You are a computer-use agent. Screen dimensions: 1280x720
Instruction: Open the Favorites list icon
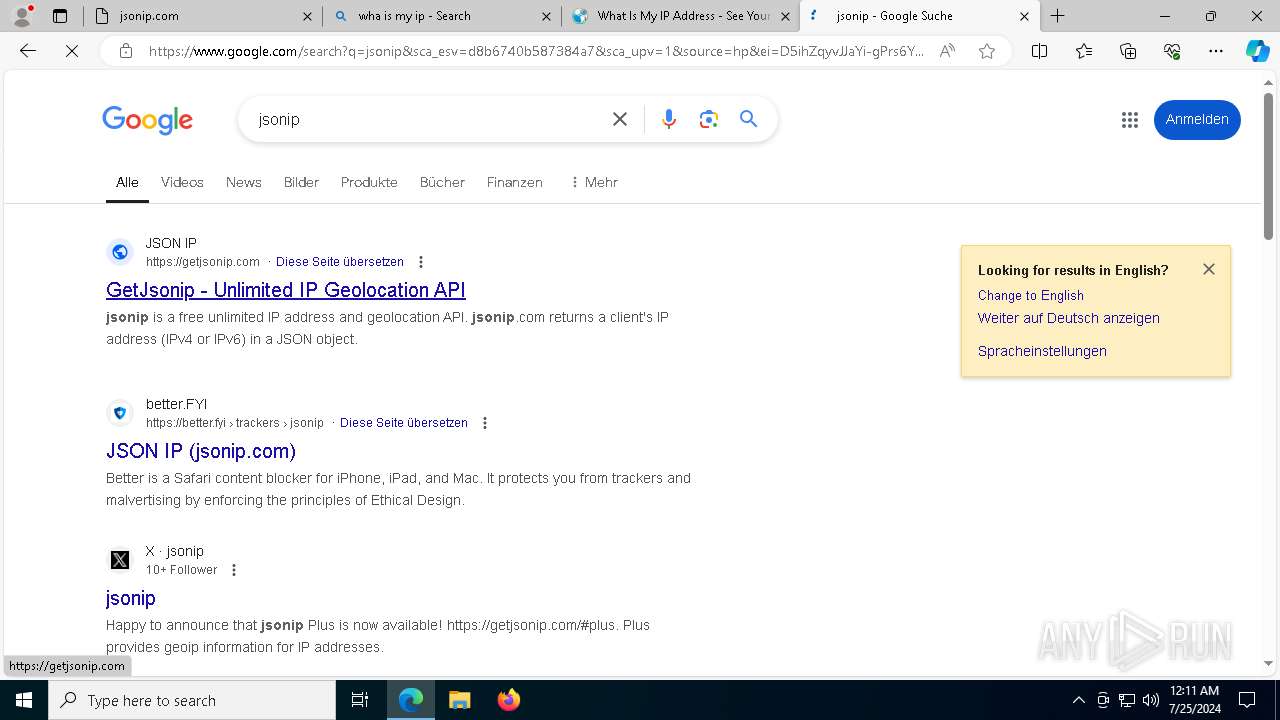pos(1084,51)
